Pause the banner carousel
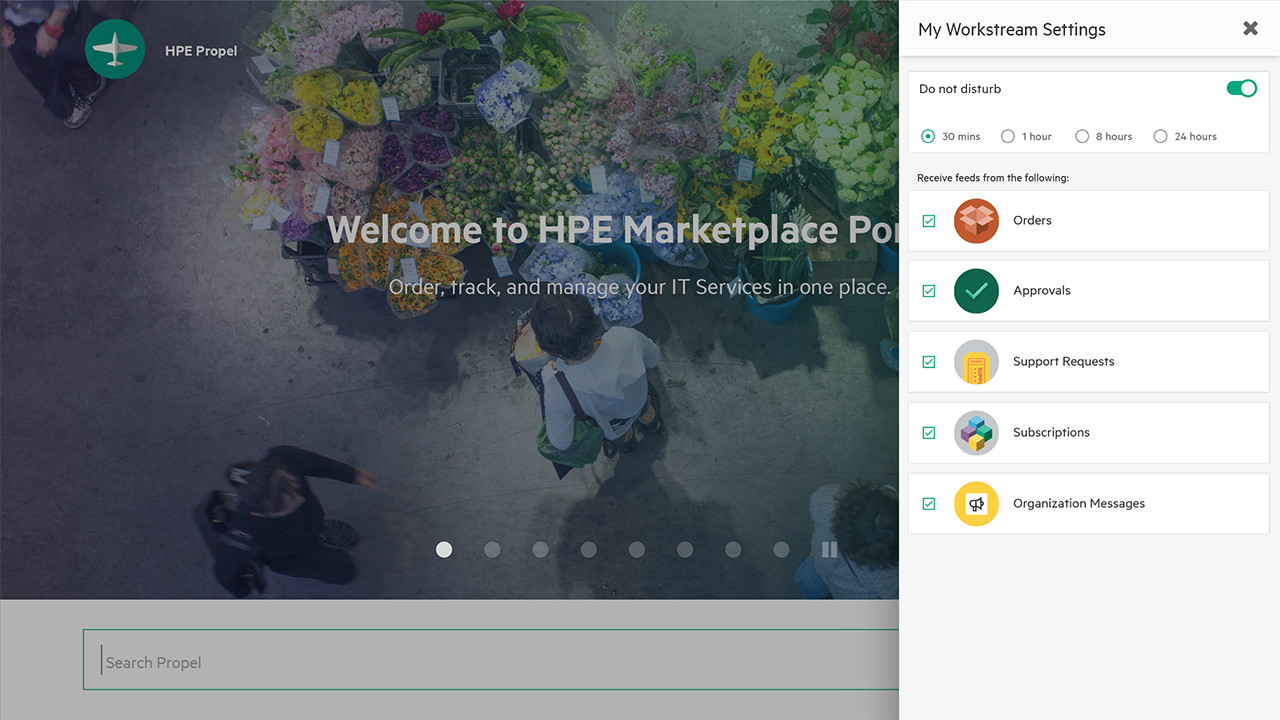The image size is (1280, 720). pyautogui.click(x=829, y=549)
